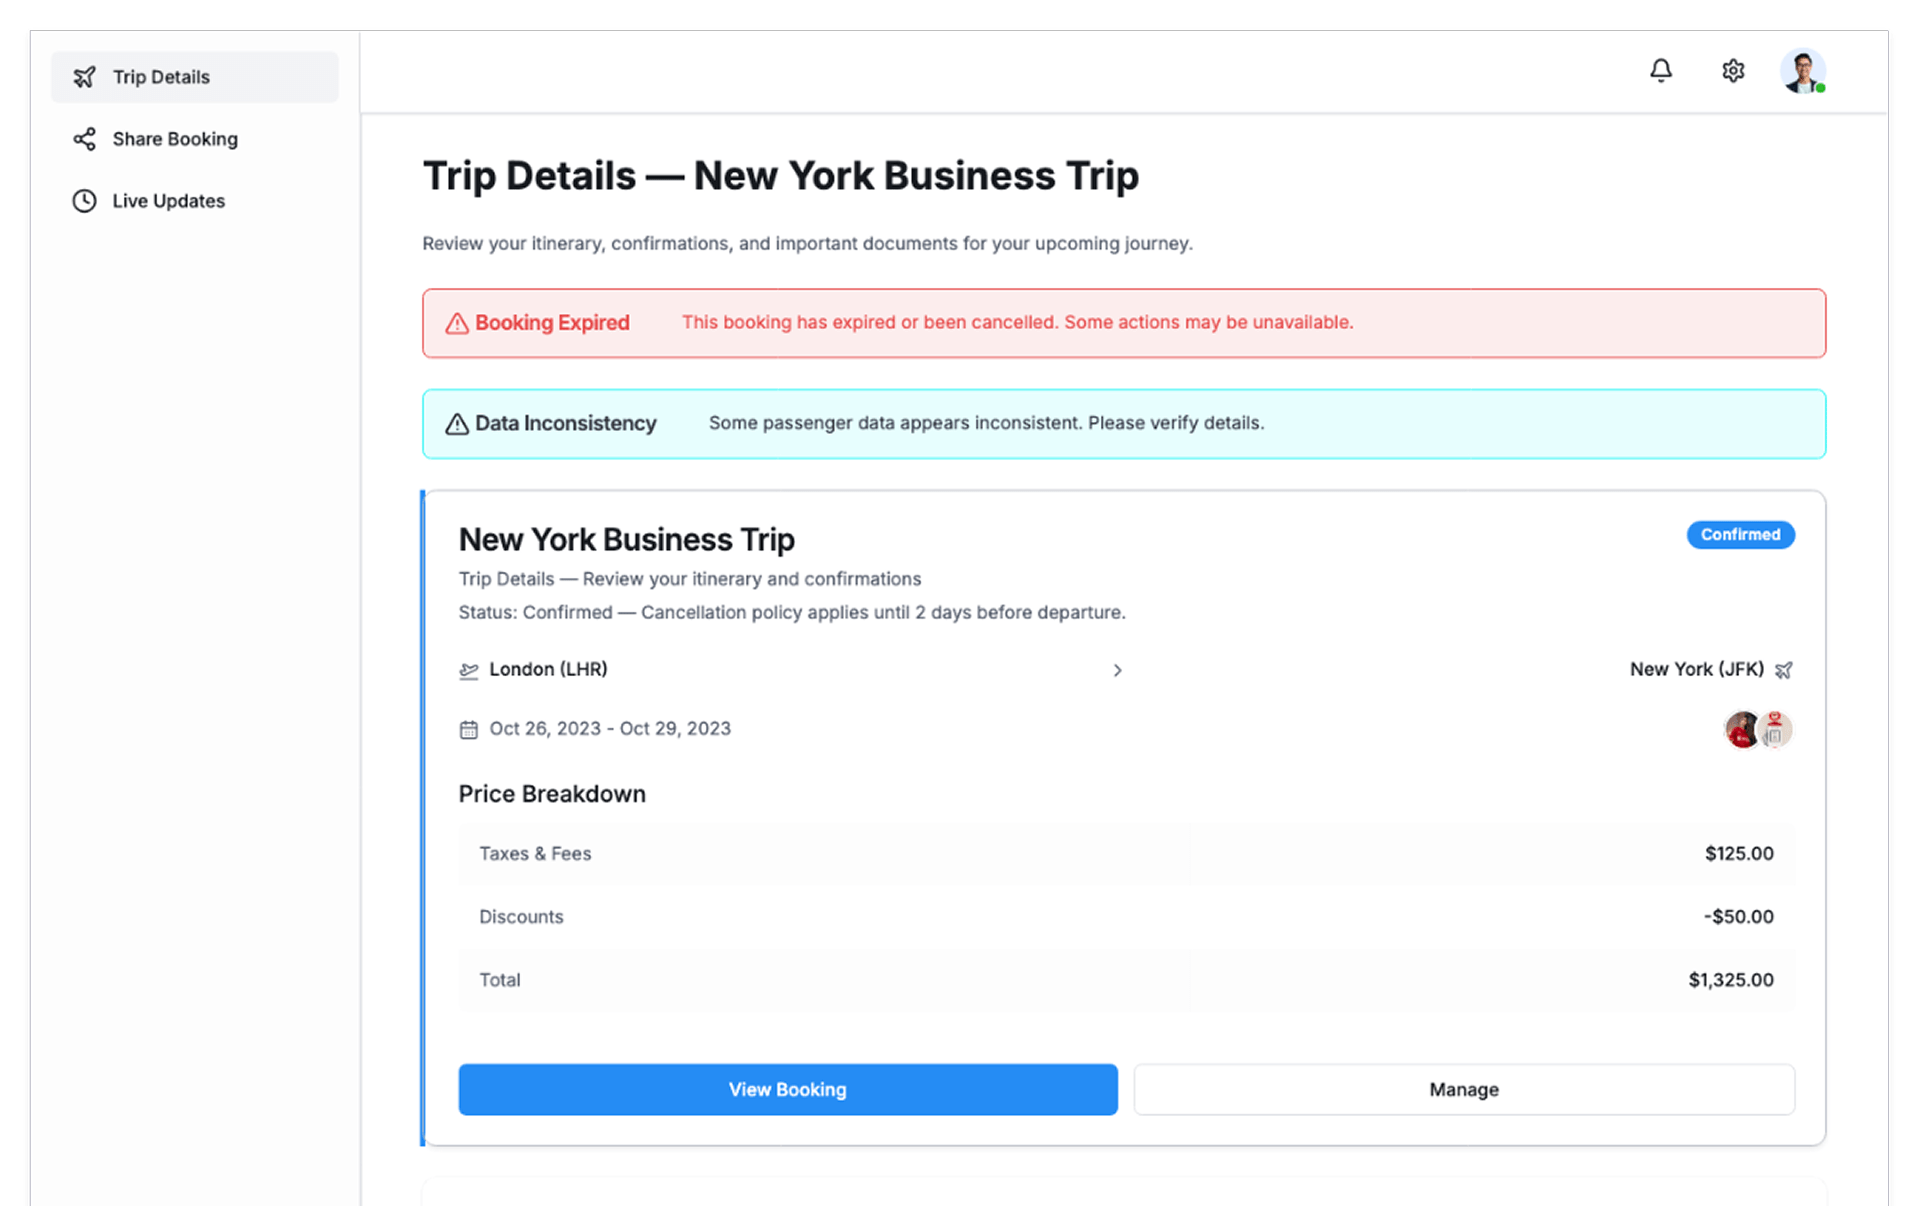Click the warning icon in Data Inconsistency alert
The image size is (1920, 1206).
[x=457, y=424]
